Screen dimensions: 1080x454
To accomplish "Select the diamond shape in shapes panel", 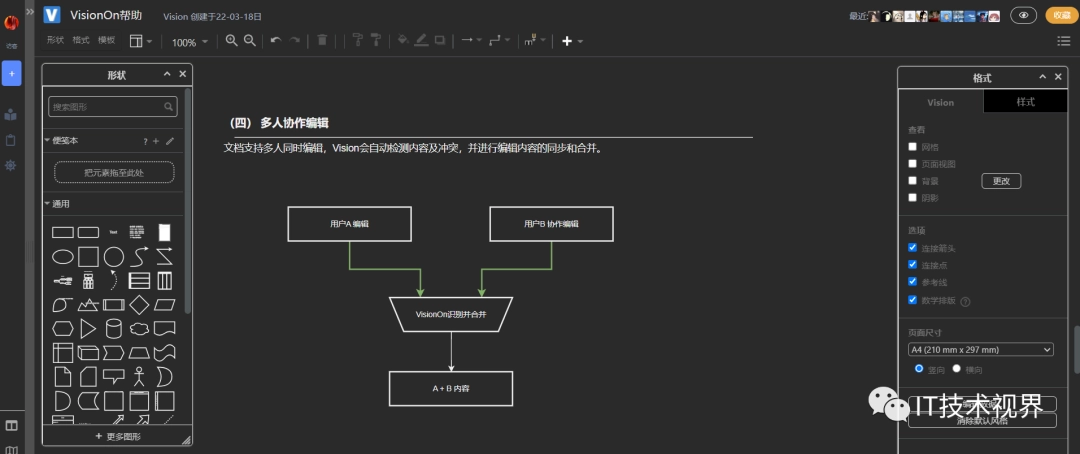I will tap(139, 304).
